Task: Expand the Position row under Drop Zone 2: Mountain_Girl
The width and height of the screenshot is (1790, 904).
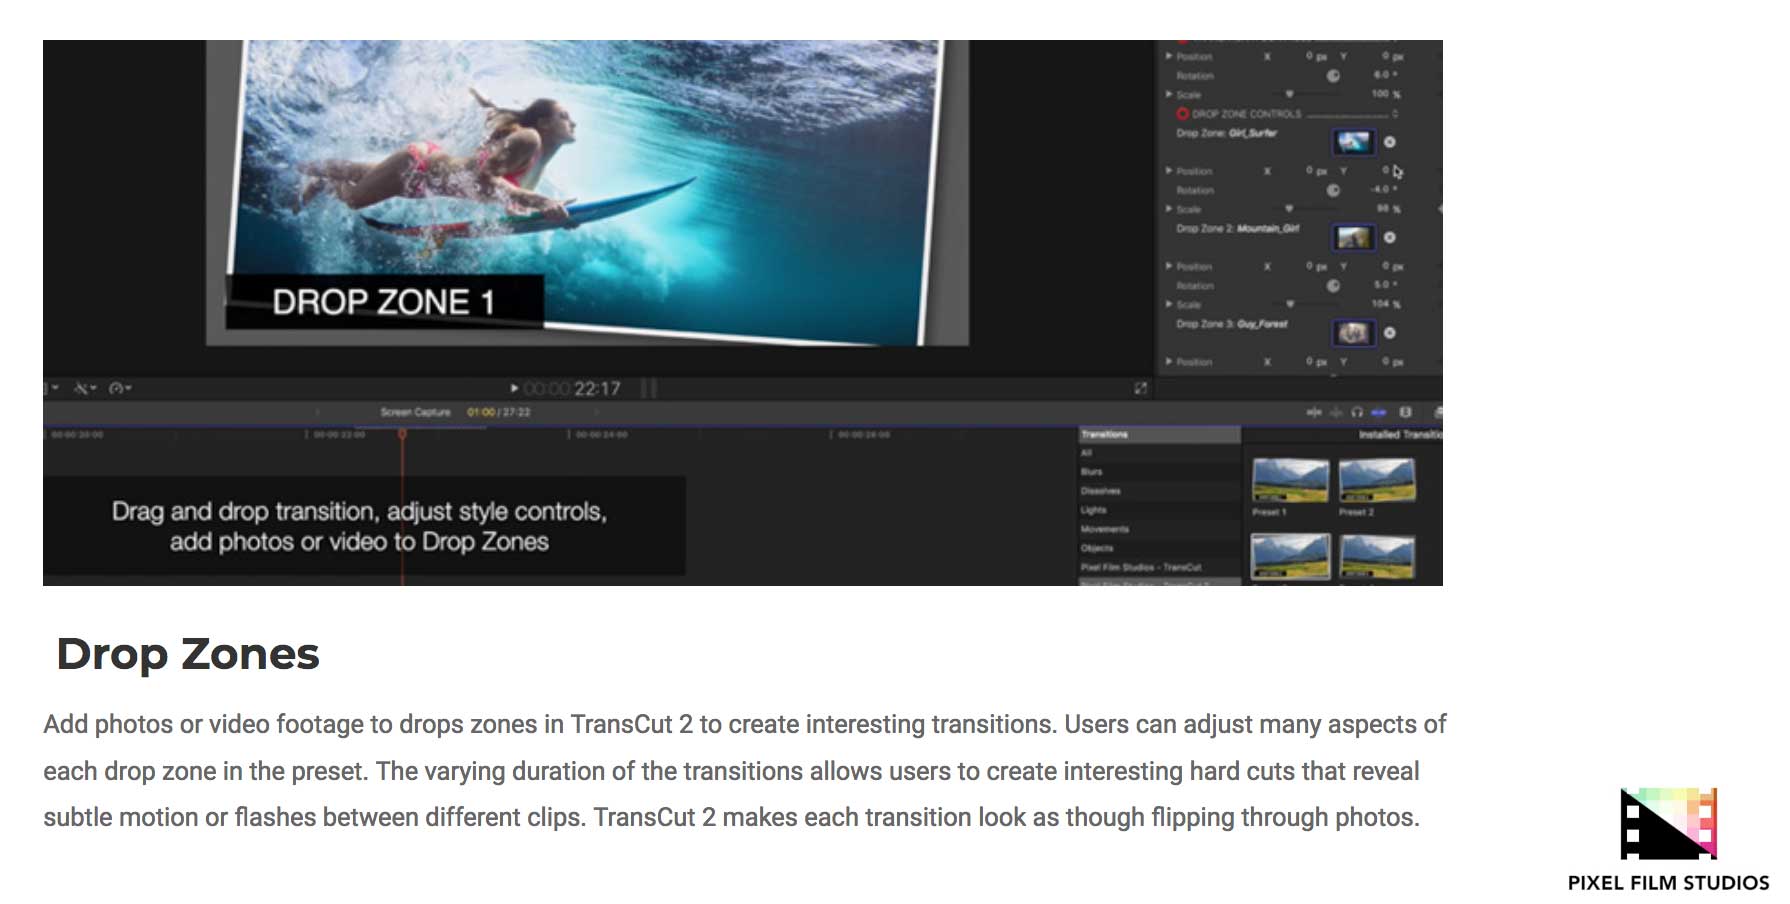Action: pyautogui.click(x=1169, y=267)
